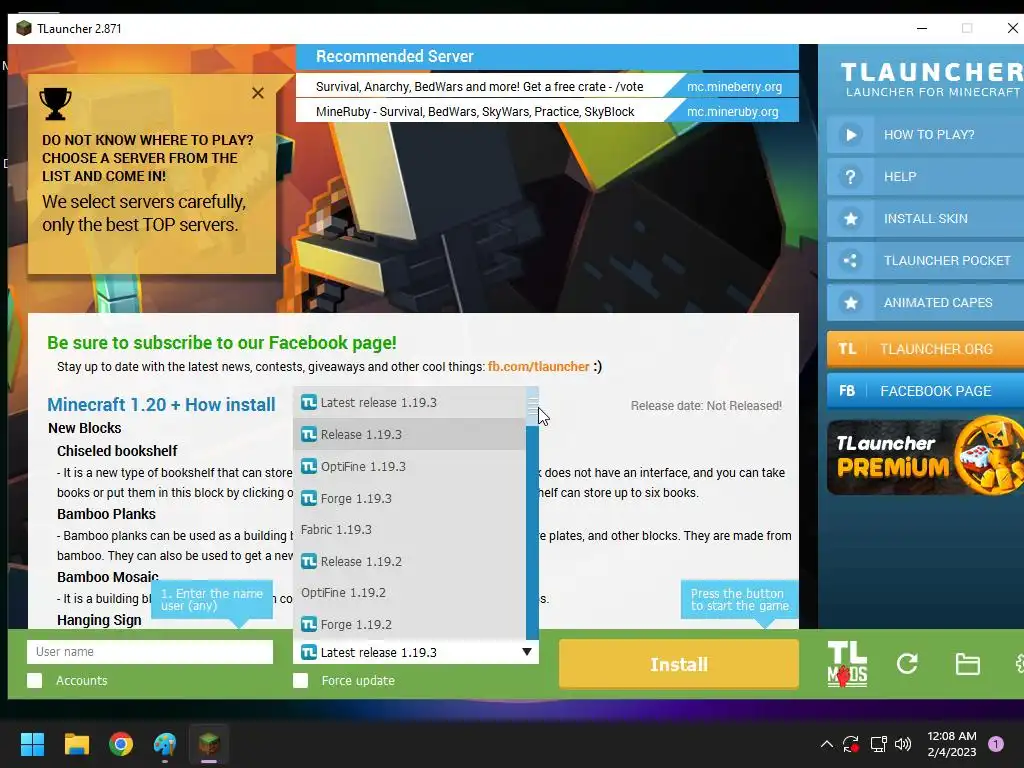1024x768 pixels.
Task: Open the FACEBOOK PAGE button
Action: 925,391
